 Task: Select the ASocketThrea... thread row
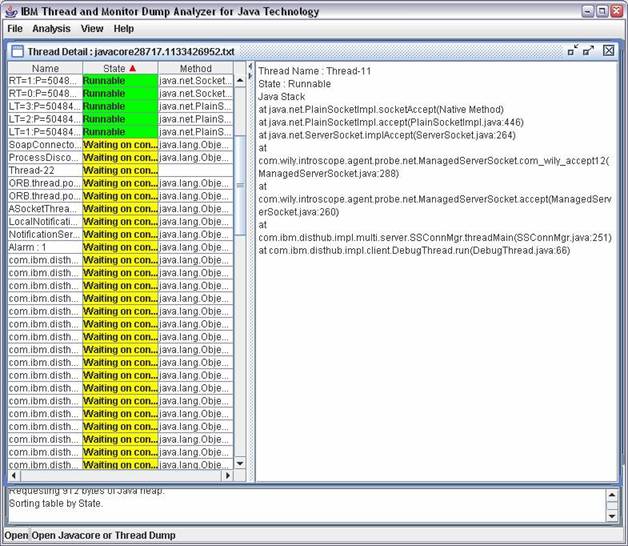coord(121,209)
